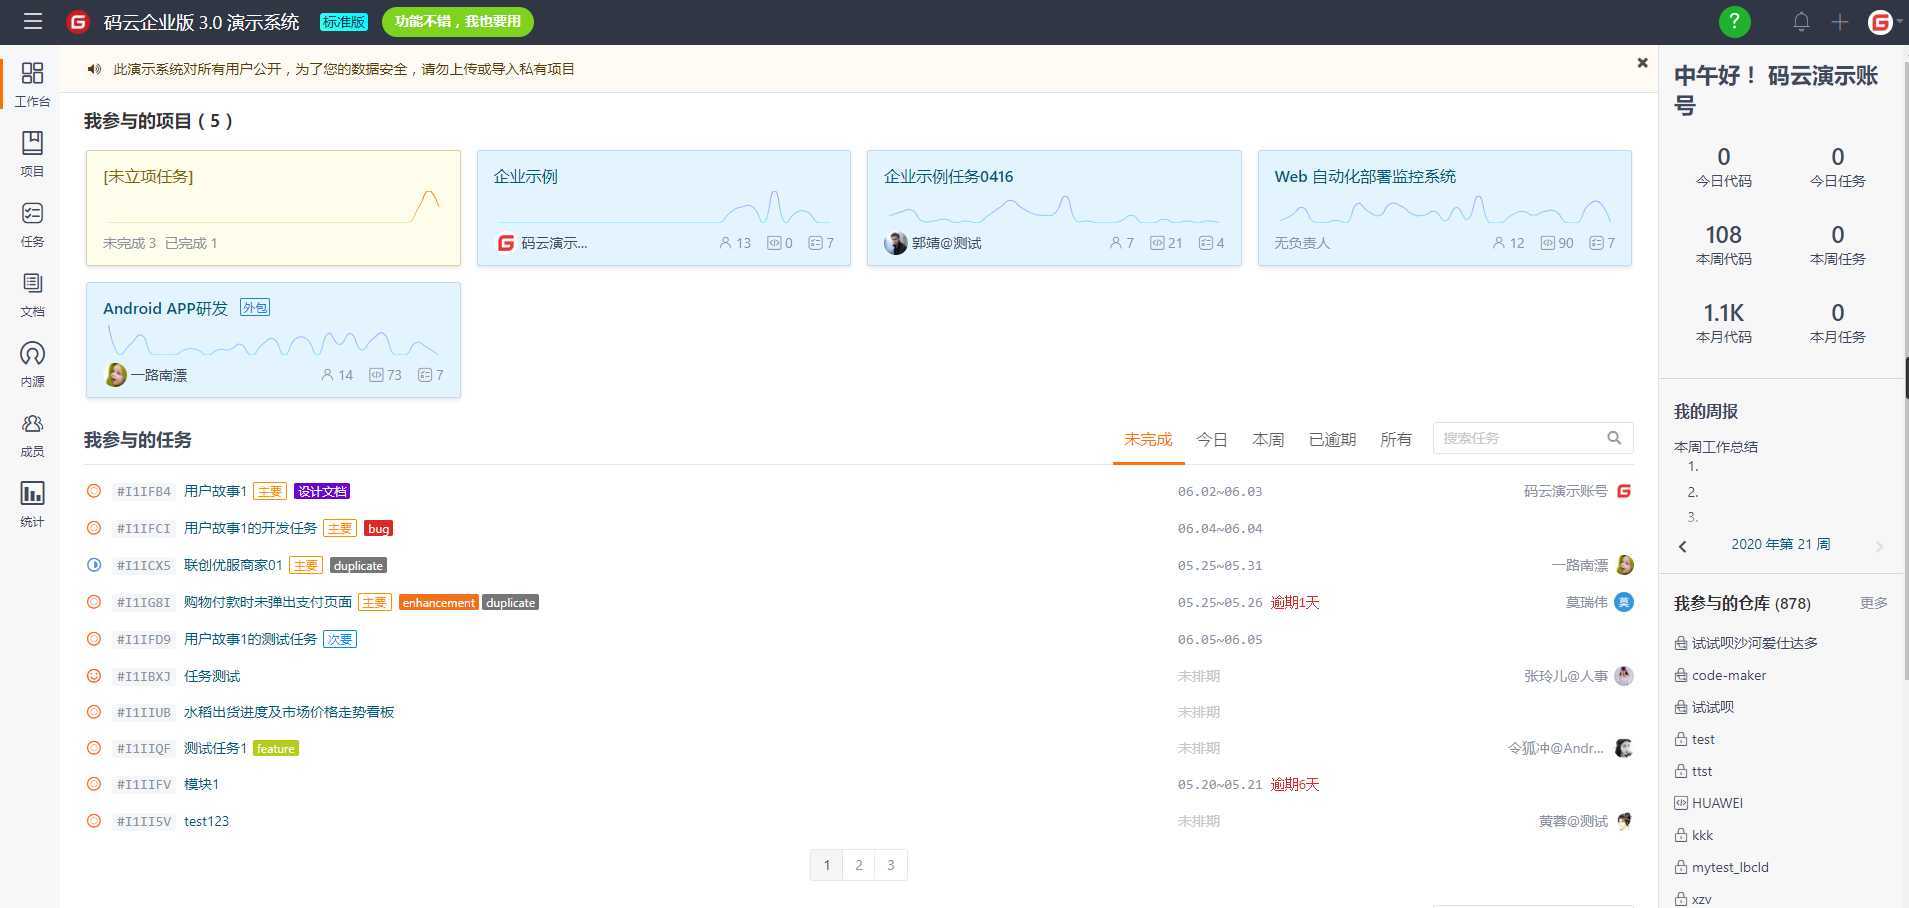The image size is (1909, 908).
Task: Toggle status circle of task #I1IFB4
Action: [x=94, y=491]
